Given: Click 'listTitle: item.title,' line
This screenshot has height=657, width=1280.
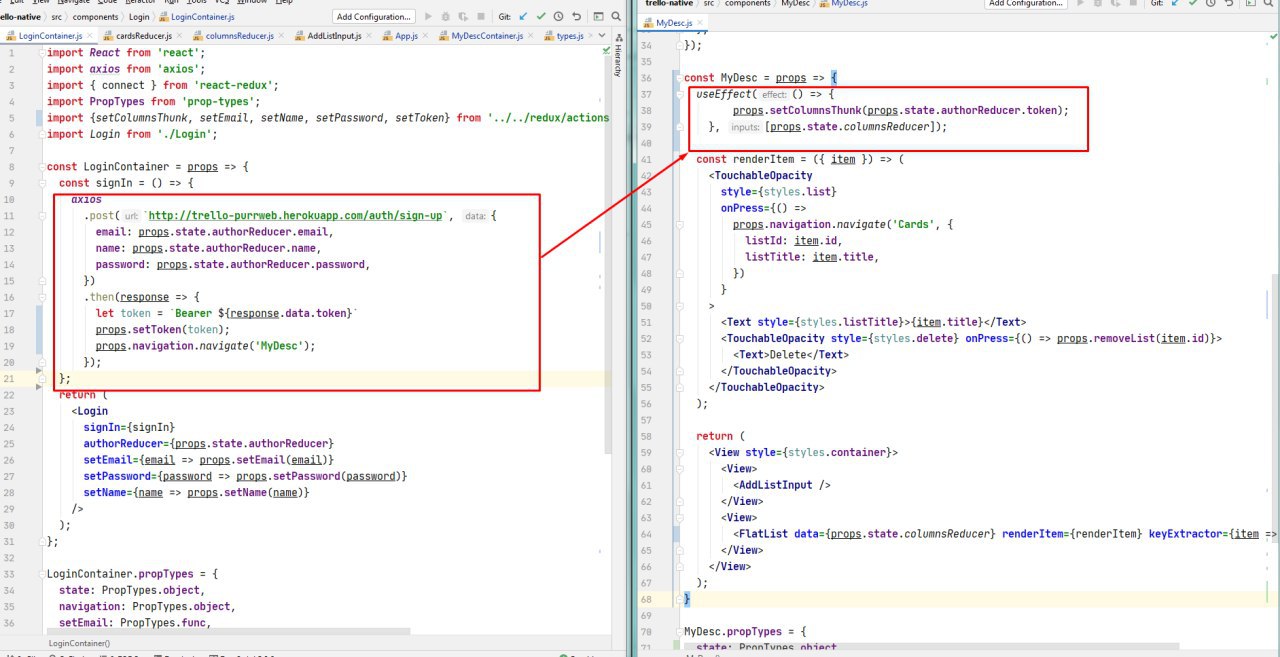Looking at the screenshot, I should click(812, 257).
